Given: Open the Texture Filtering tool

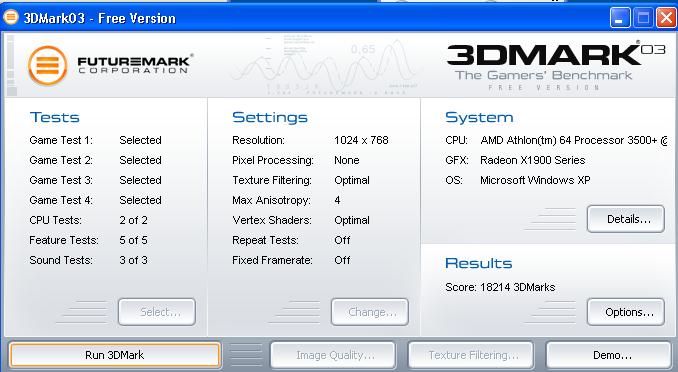Looking at the screenshot, I should point(471,355).
